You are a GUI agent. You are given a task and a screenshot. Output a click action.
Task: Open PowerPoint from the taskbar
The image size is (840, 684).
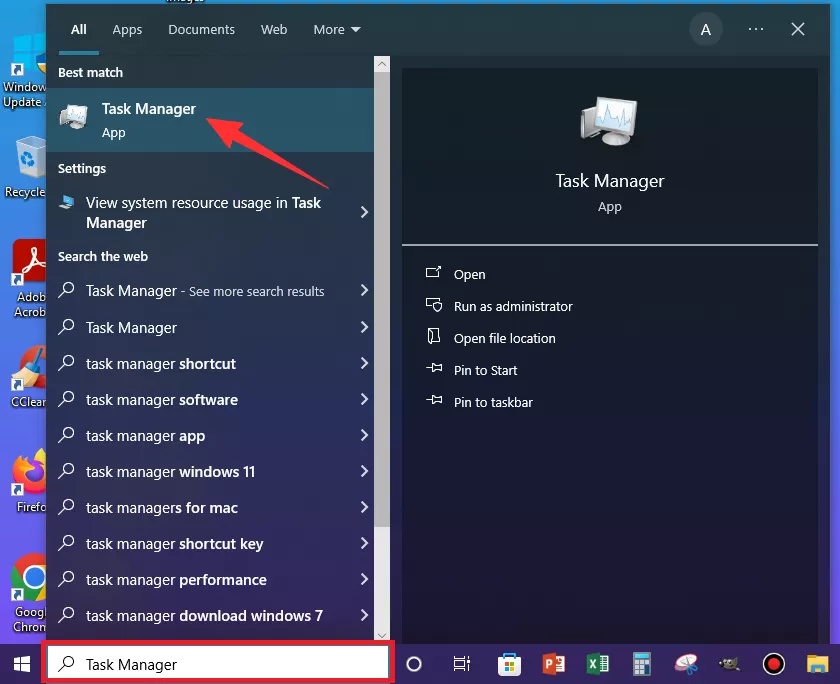pos(553,663)
